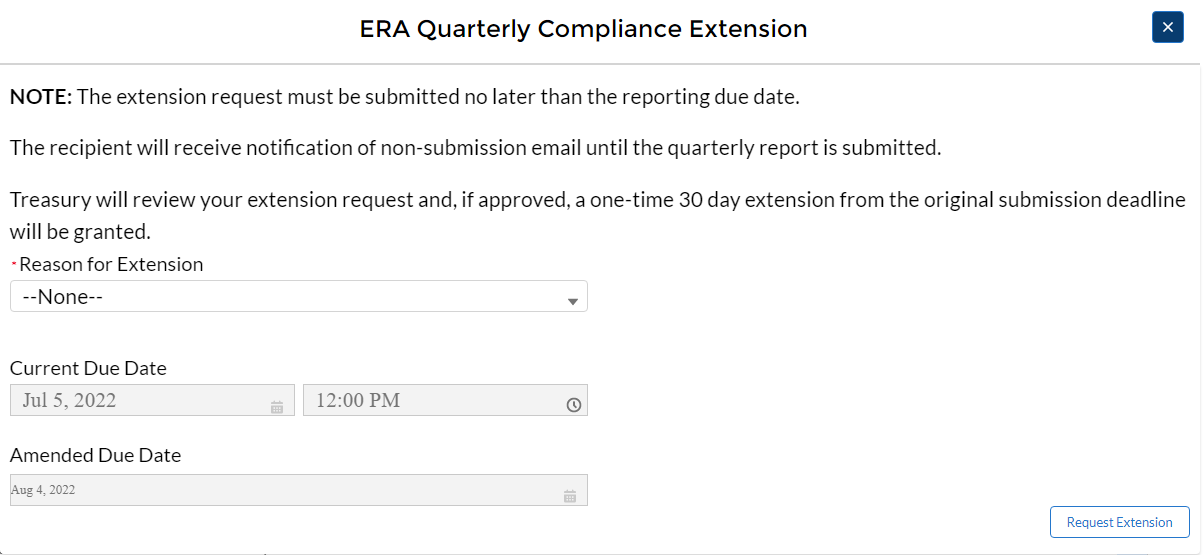This screenshot has height=555, width=1203.
Task: Select the Aug 4, 2022 amended date field
Action: tap(280, 490)
